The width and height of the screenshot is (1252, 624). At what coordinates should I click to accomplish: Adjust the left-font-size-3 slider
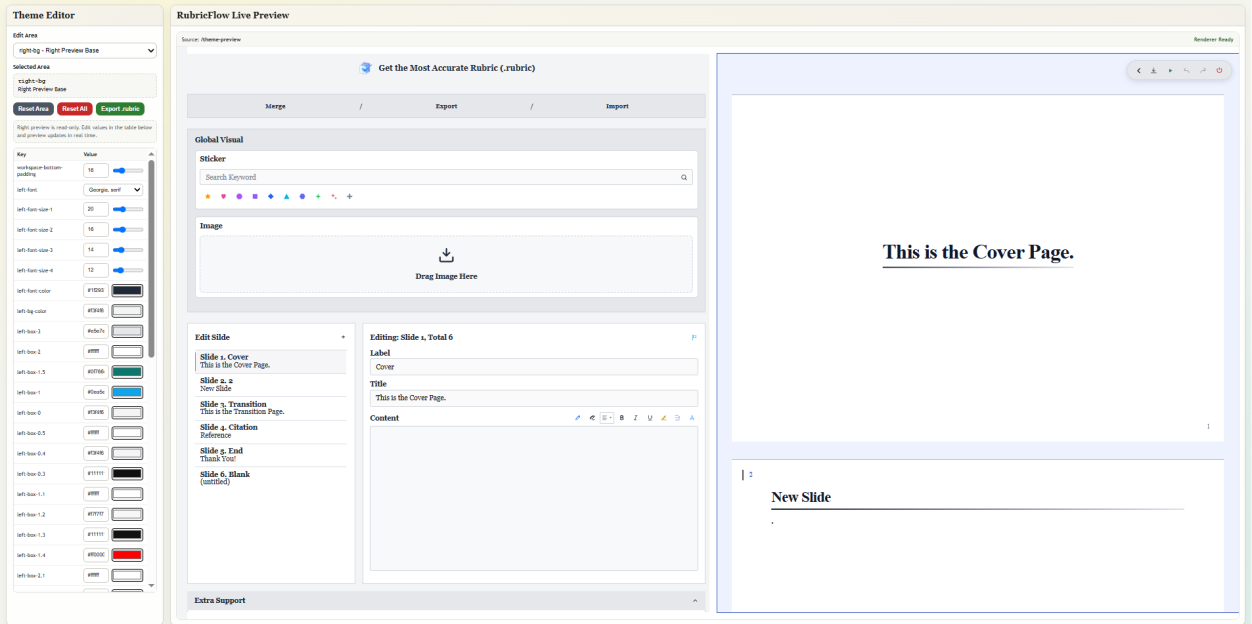pos(127,250)
